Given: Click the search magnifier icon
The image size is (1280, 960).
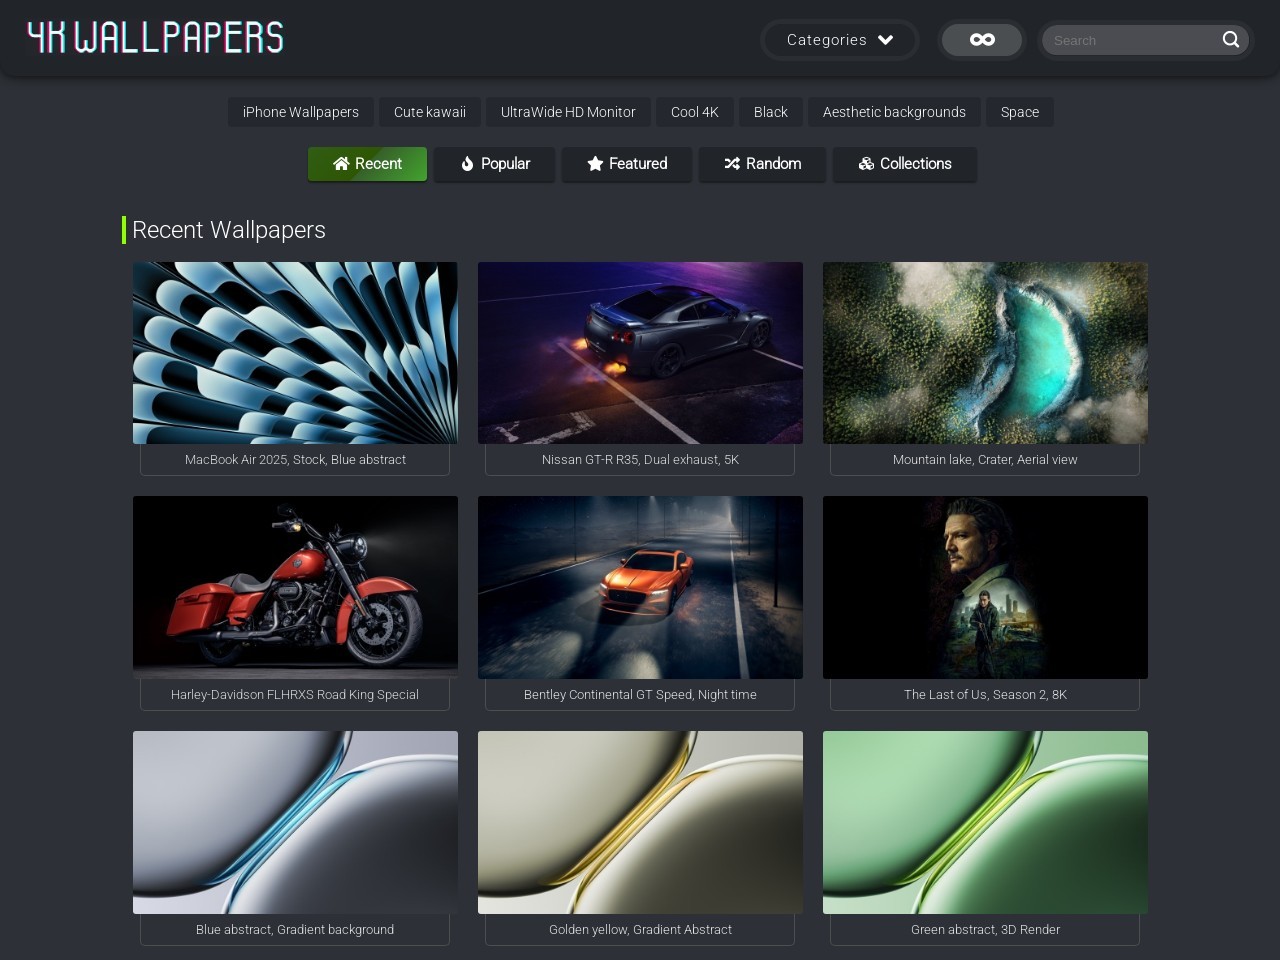Looking at the screenshot, I should click(1231, 40).
